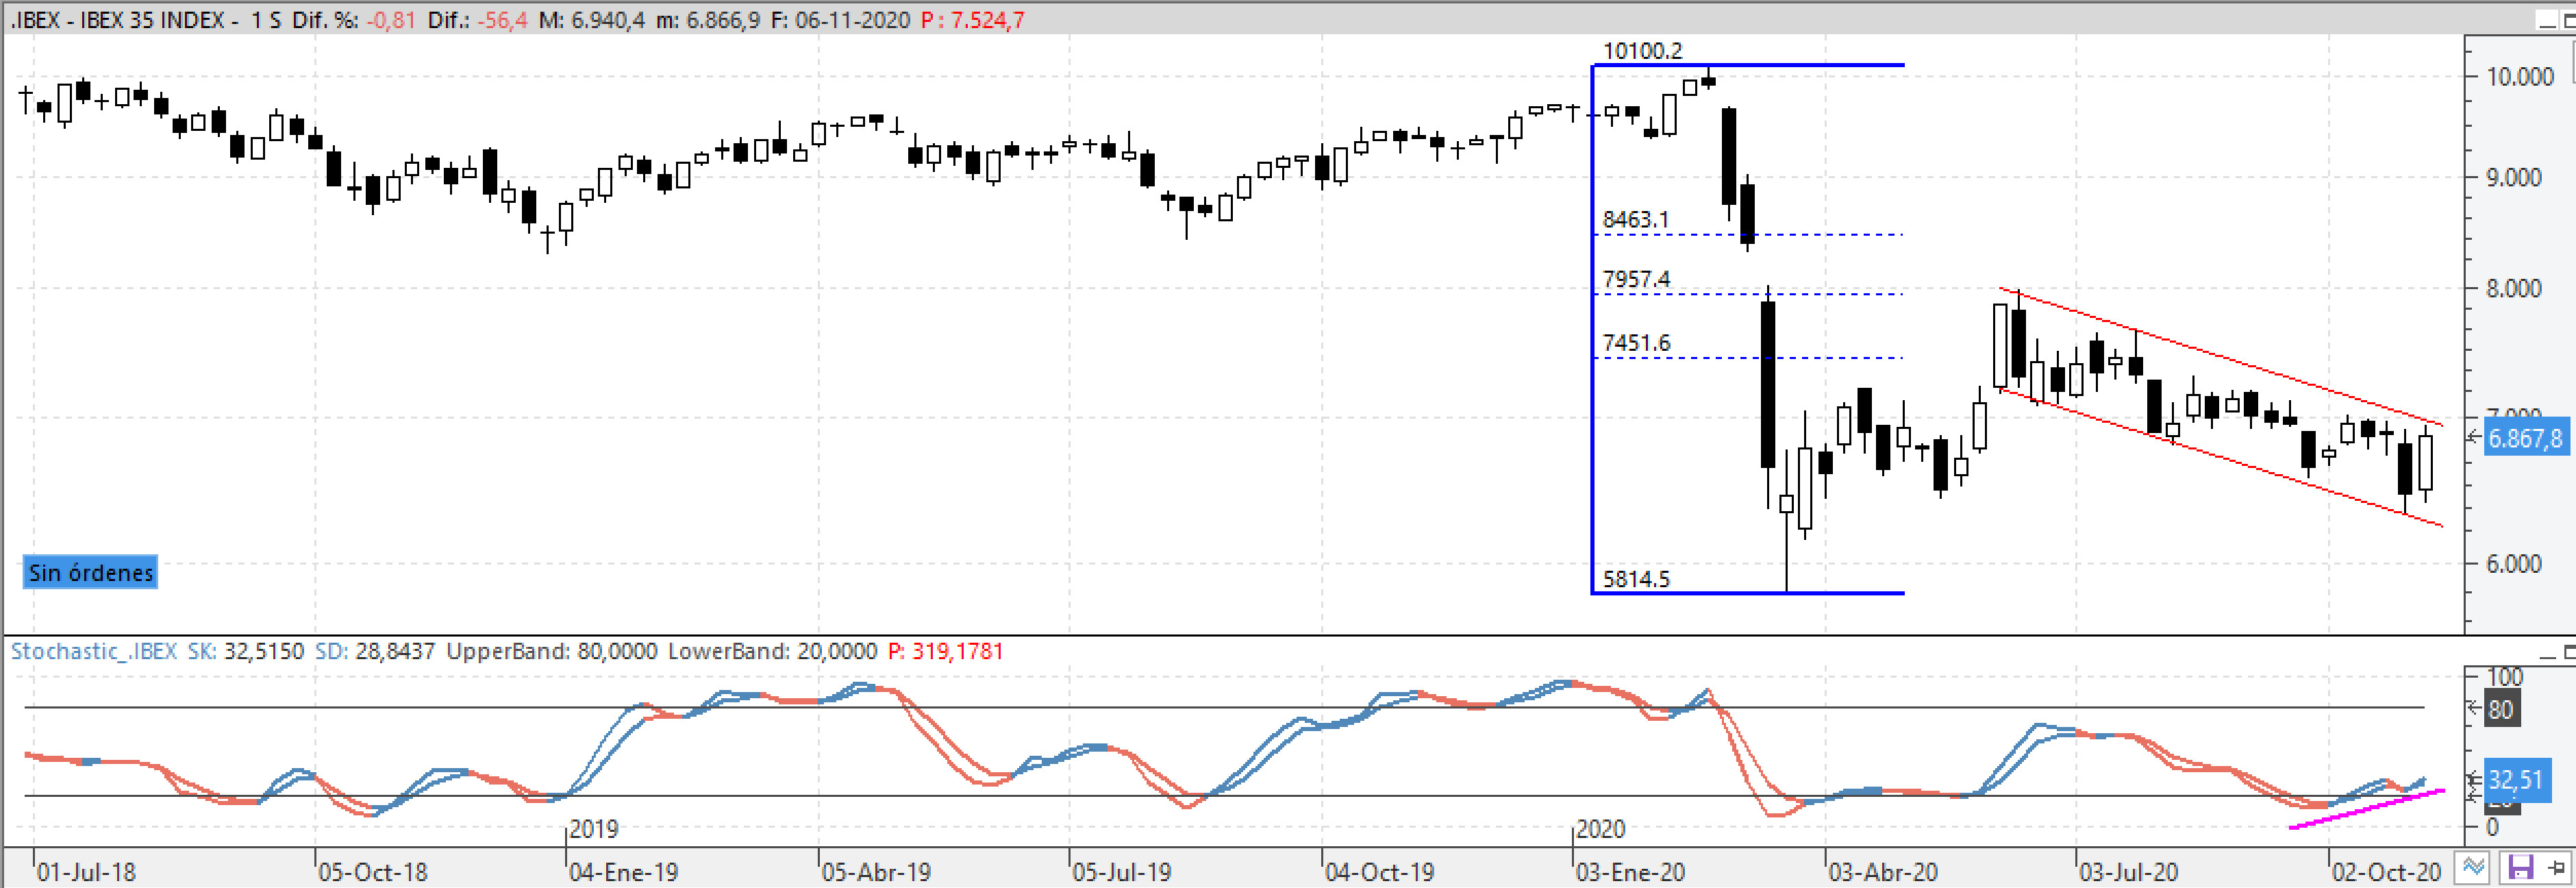
Task: Click the '03-Jul-20' date axis label
Action: click(2128, 872)
